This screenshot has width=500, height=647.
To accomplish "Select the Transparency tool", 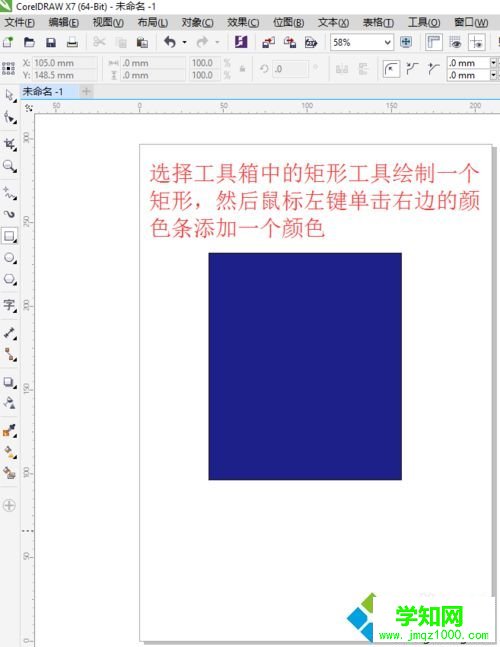I will 9,402.
